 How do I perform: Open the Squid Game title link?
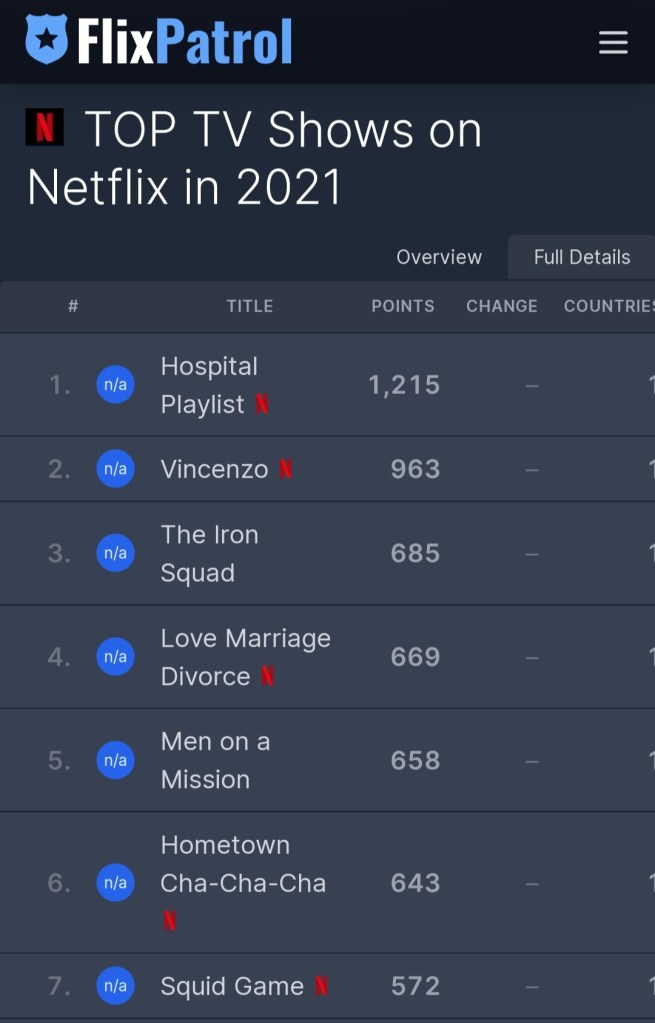232,986
